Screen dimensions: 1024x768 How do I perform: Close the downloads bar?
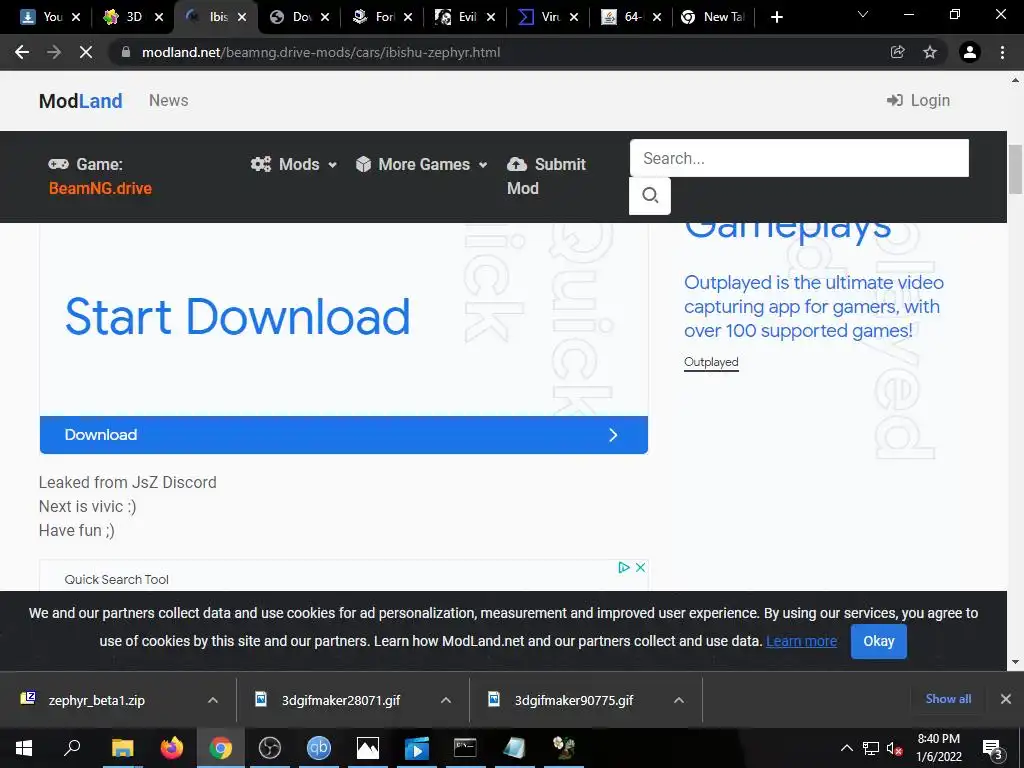coord(1006,699)
